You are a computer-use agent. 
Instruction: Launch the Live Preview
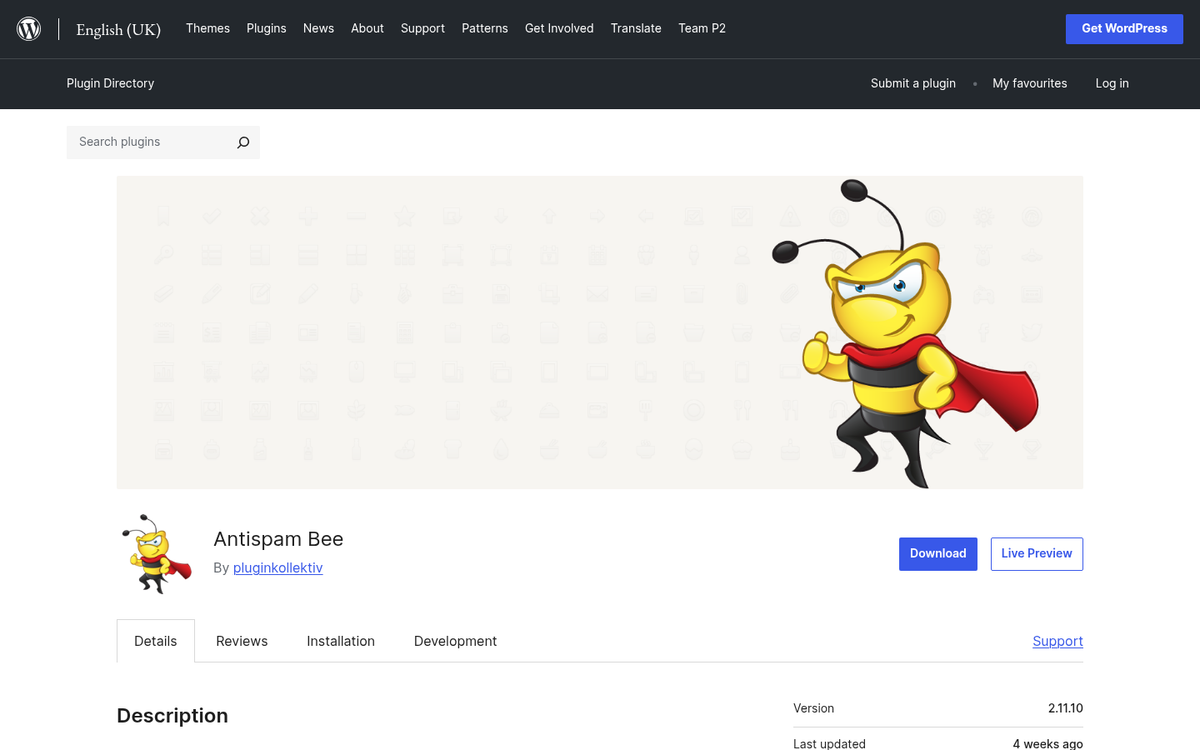1036,553
